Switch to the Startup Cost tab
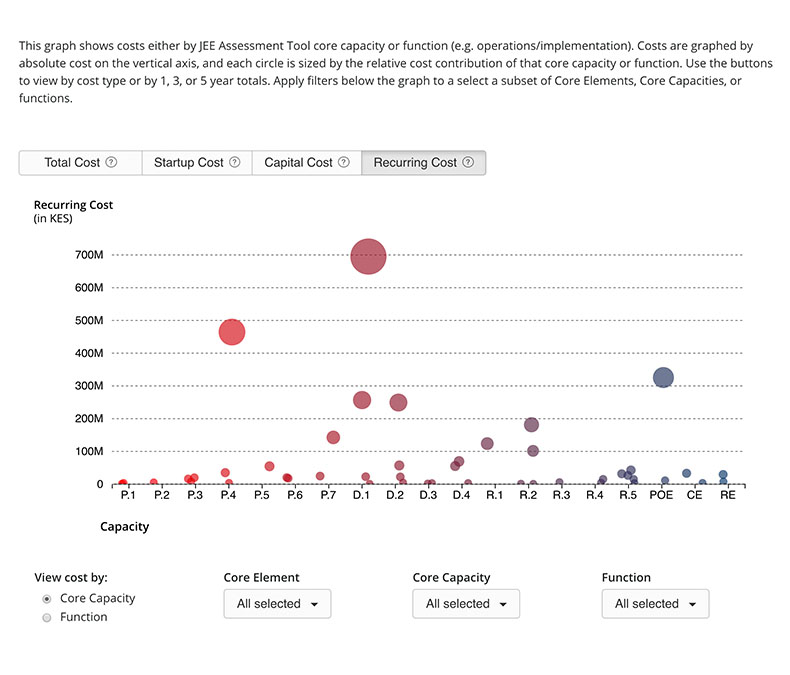The height and width of the screenshot is (675, 790). point(197,163)
